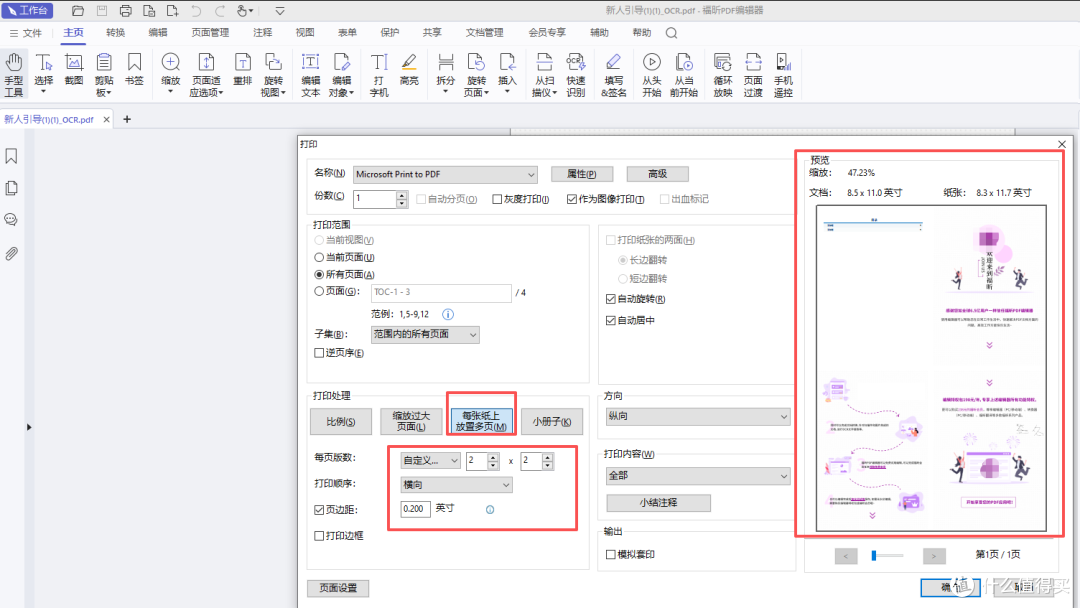Click the Booklet (小册子) button

pyautogui.click(x=552, y=421)
